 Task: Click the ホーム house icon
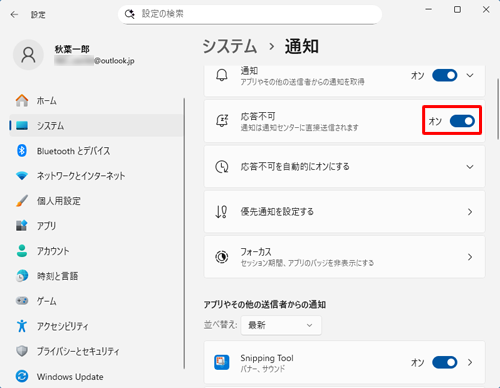pyautogui.click(x=22, y=100)
